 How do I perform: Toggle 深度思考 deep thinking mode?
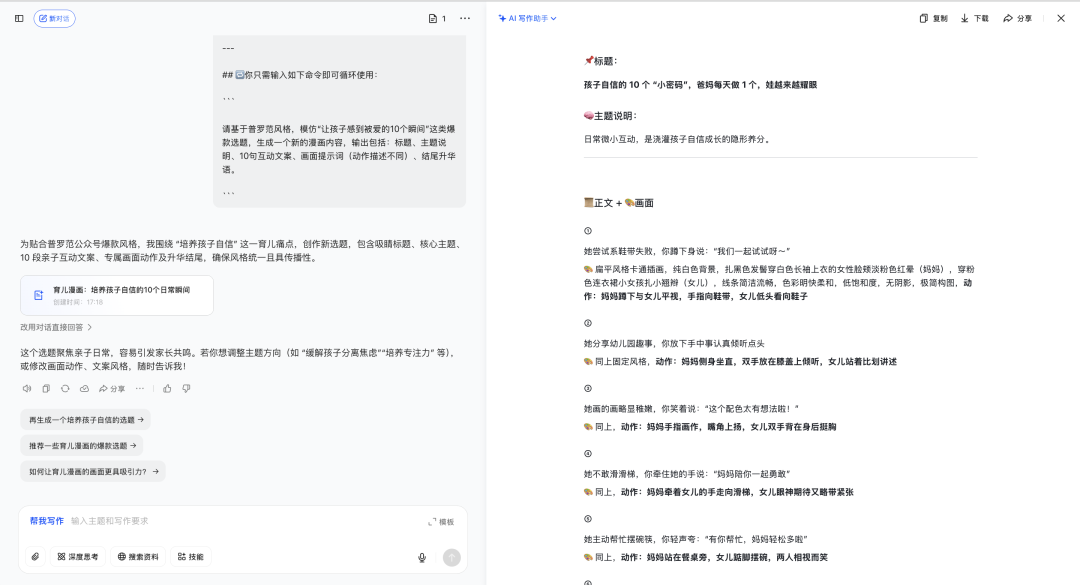click(x=76, y=557)
